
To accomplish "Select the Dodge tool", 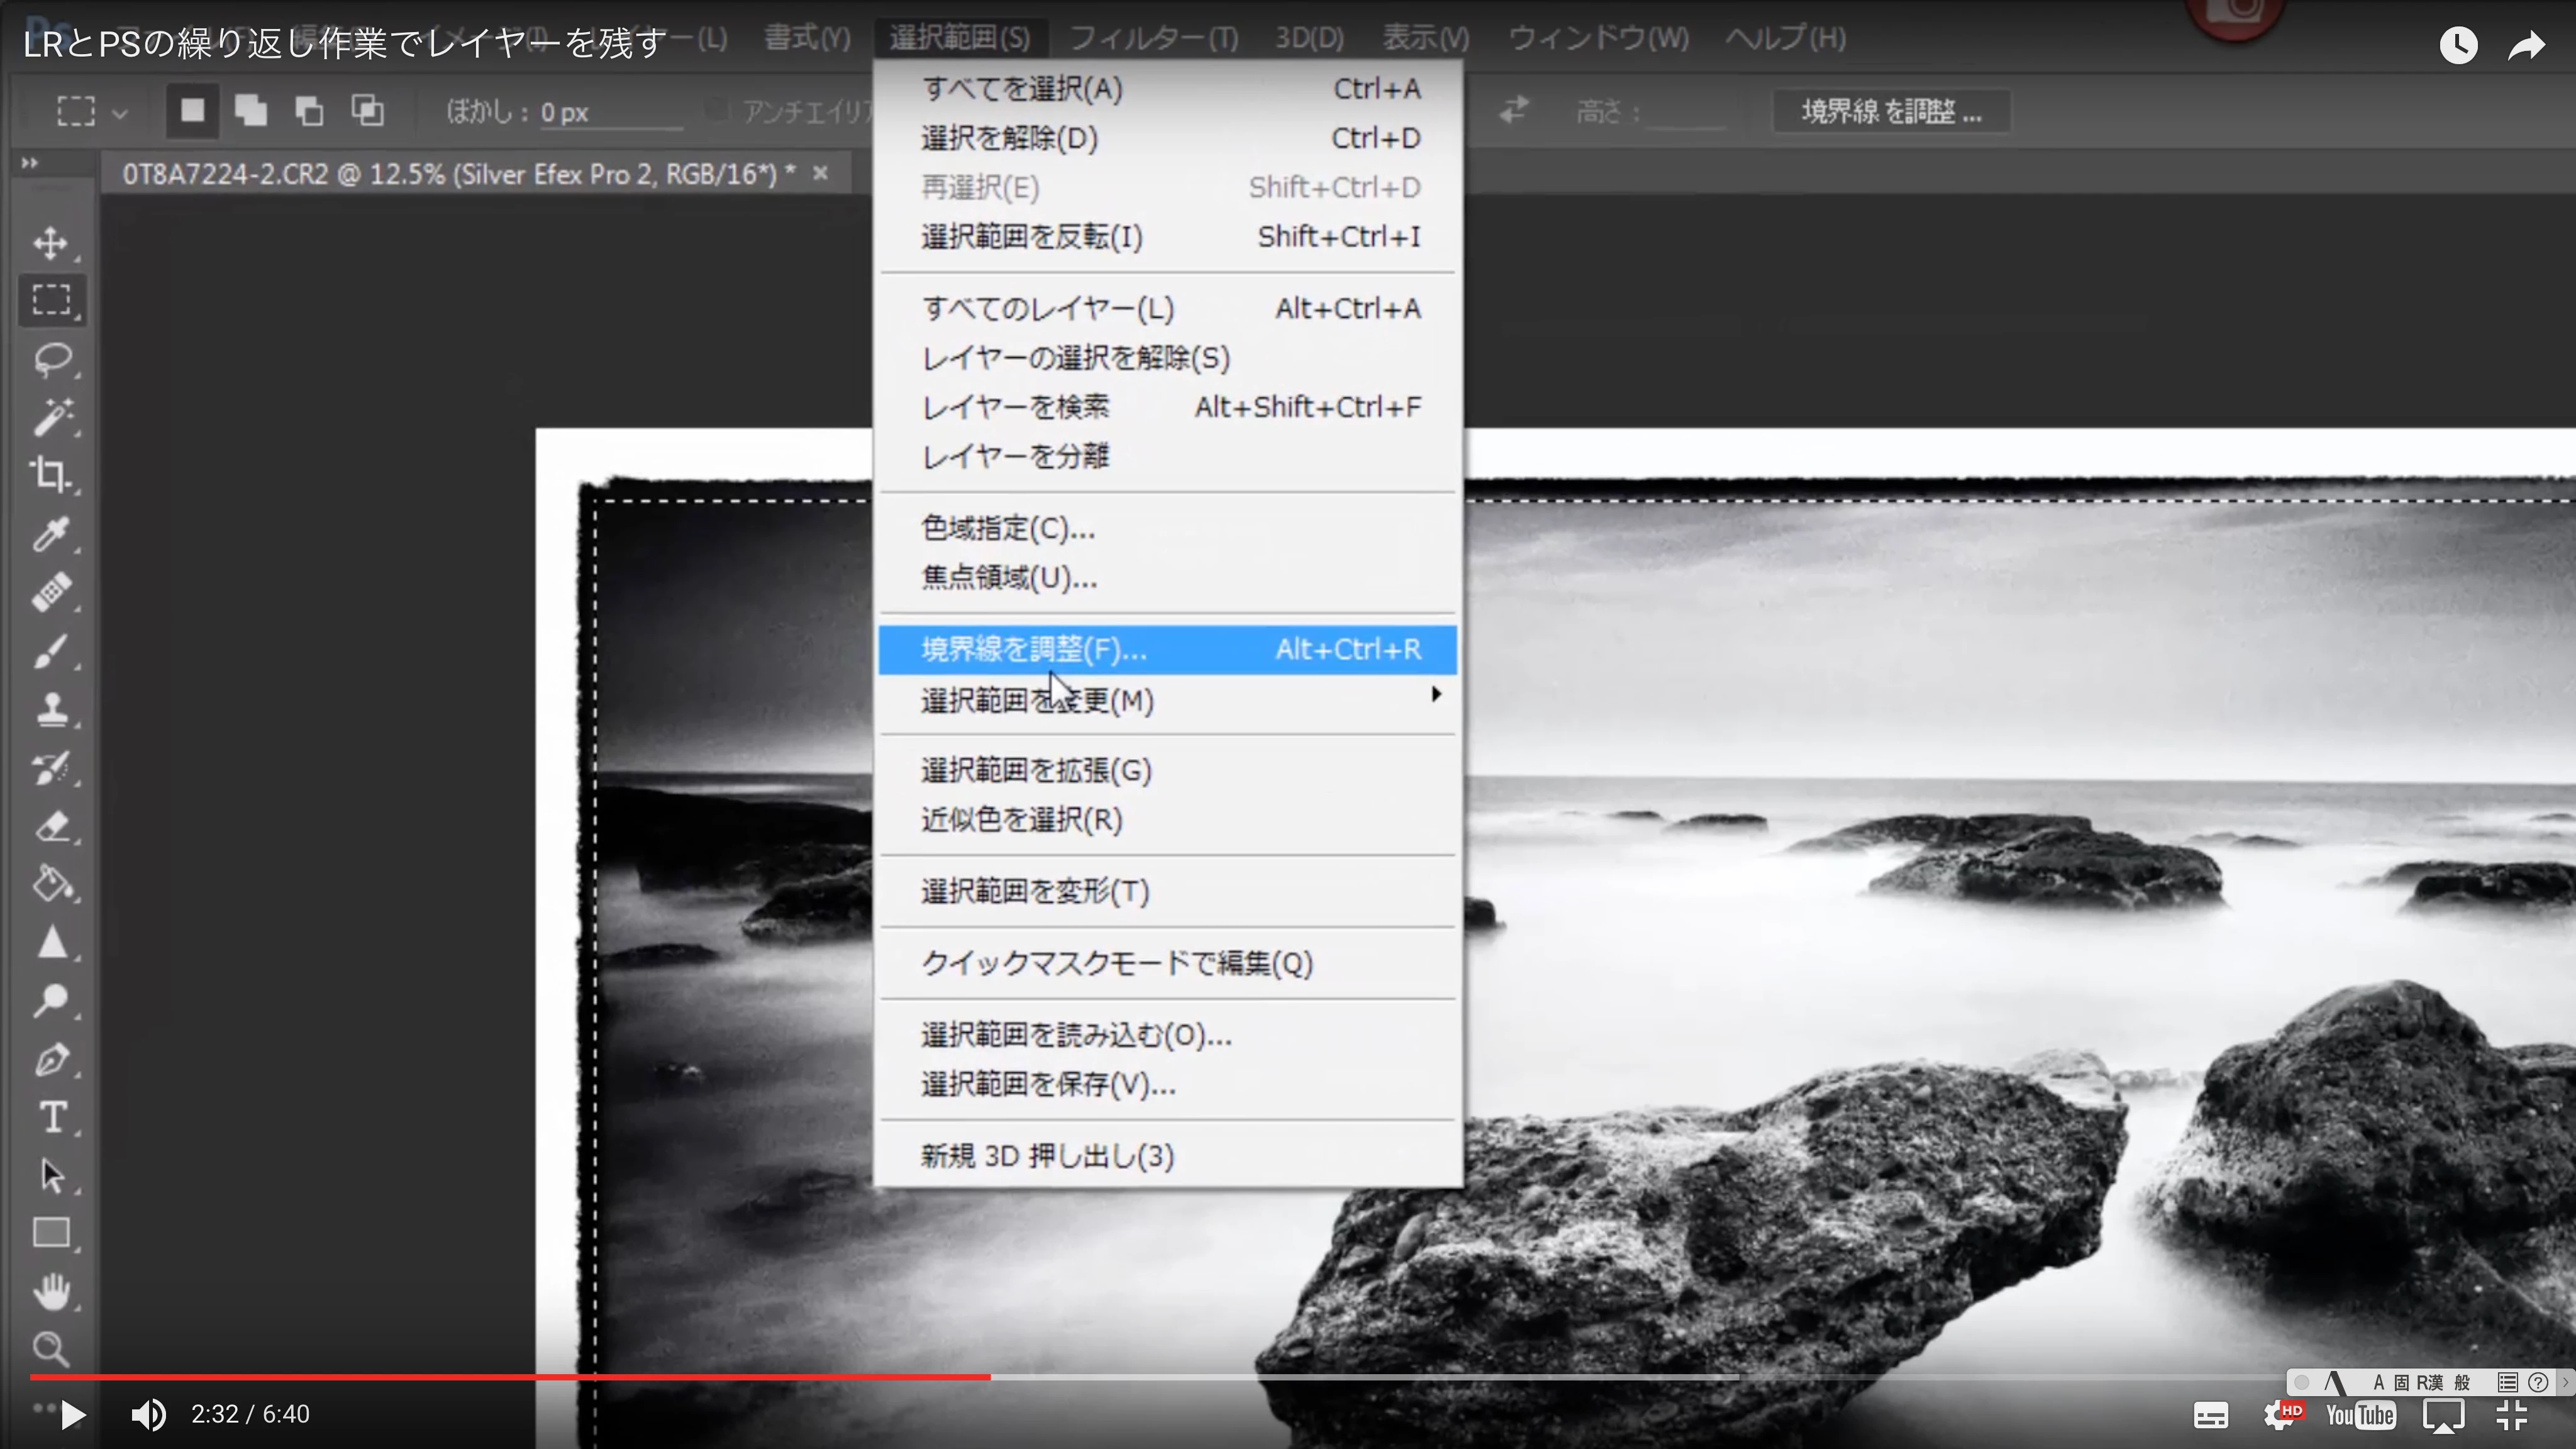I will (51, 1000).
